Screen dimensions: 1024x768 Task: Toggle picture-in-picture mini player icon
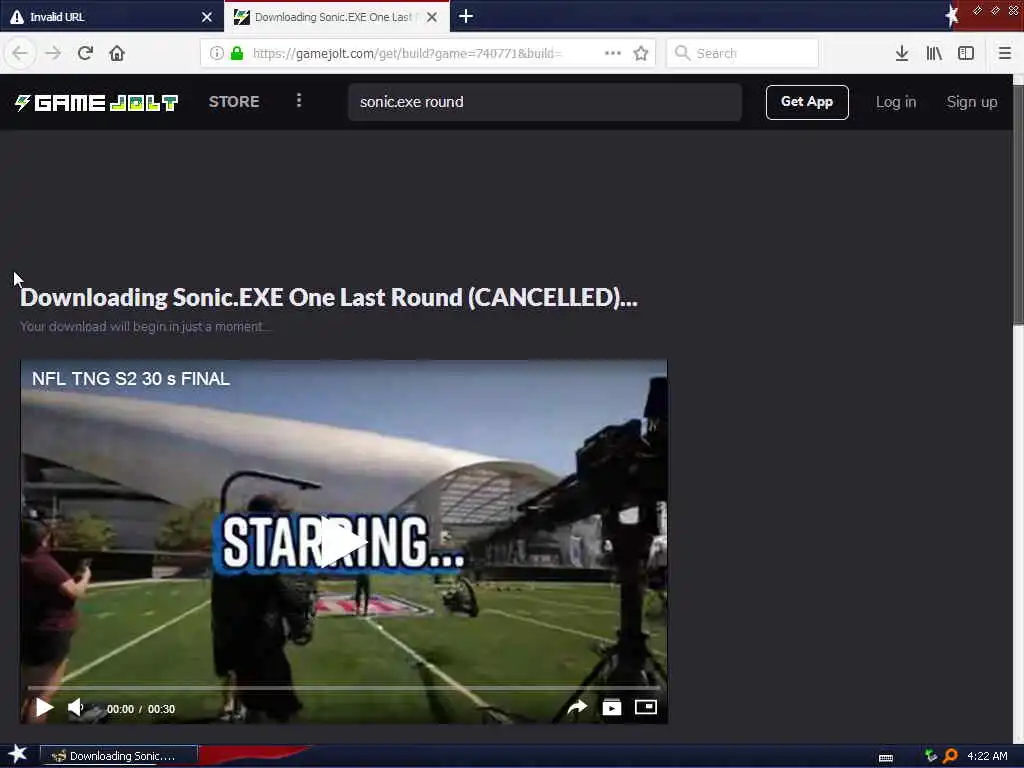pyautogui.click(x=646, y=707)
